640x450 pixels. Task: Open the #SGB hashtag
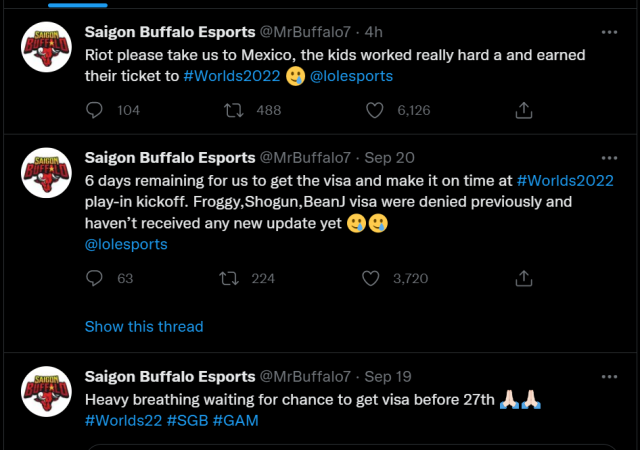(x=187, y=421)
